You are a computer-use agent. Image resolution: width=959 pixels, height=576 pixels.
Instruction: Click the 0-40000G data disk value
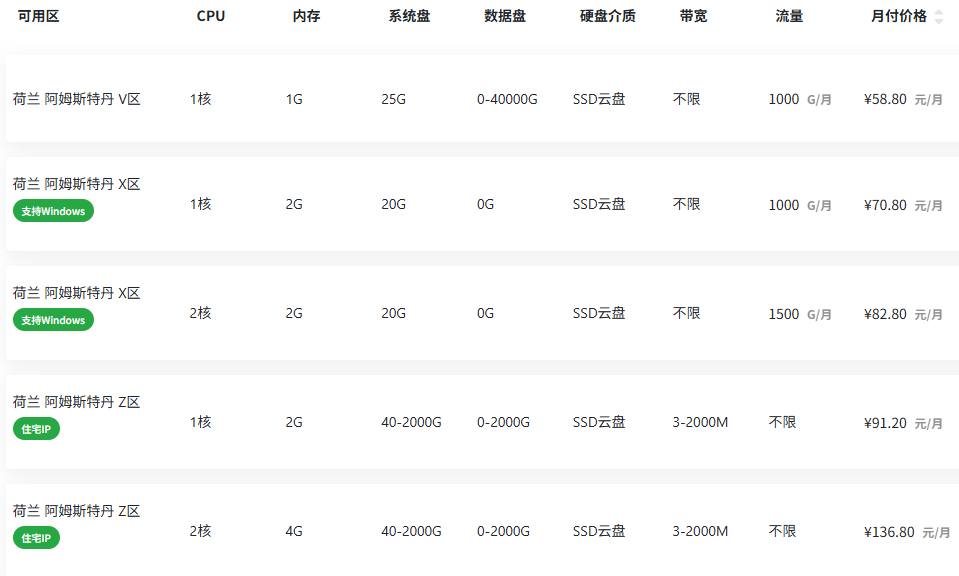tap(507, 99)
